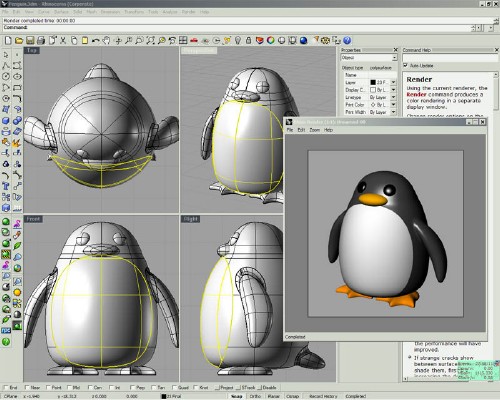Open Help with the blue question mark icon

coord(347,41)
